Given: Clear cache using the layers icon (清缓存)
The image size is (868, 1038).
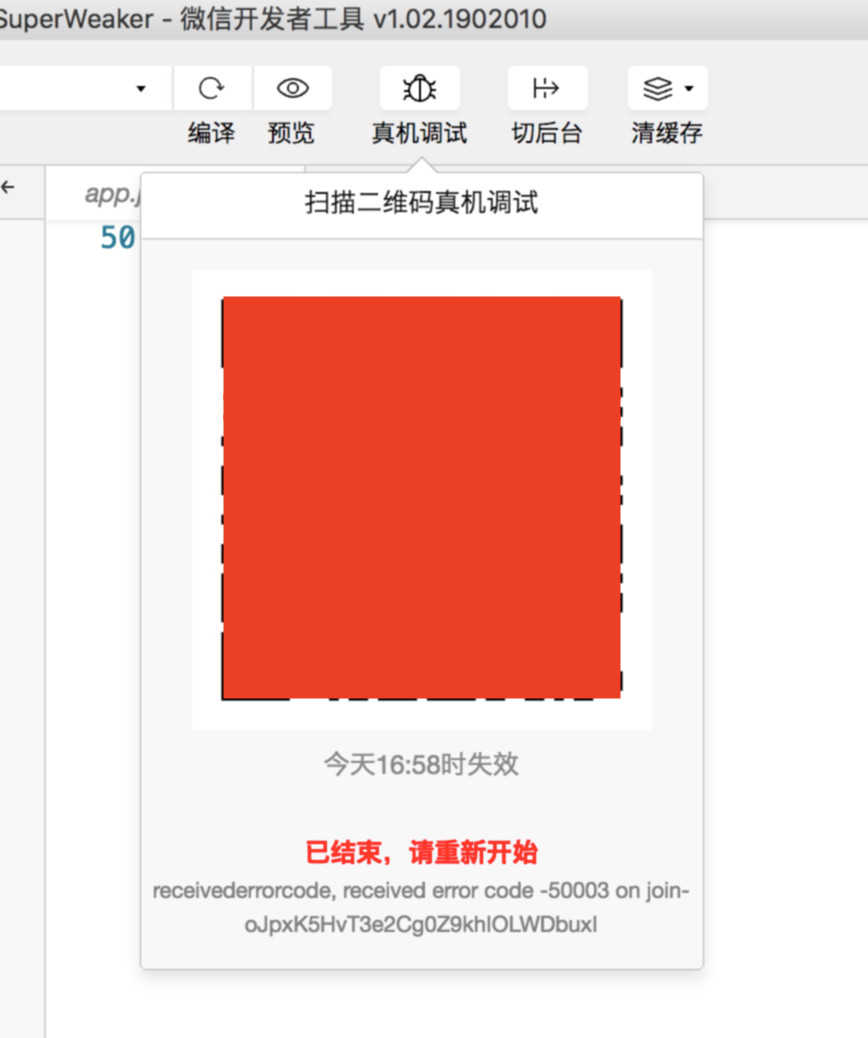Looking at the screenshot, I should pyautogui.click(x=657, y=88).
